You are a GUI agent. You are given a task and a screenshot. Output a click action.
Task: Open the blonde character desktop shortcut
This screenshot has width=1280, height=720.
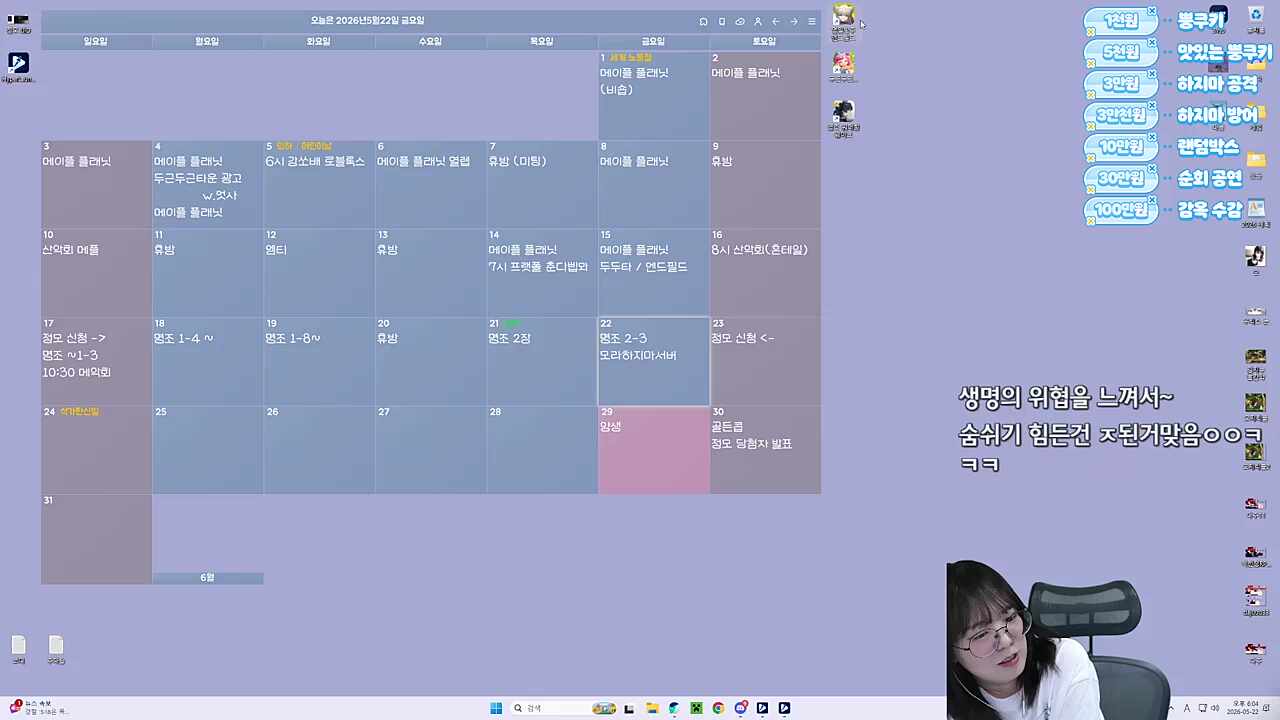pos(844,20)
